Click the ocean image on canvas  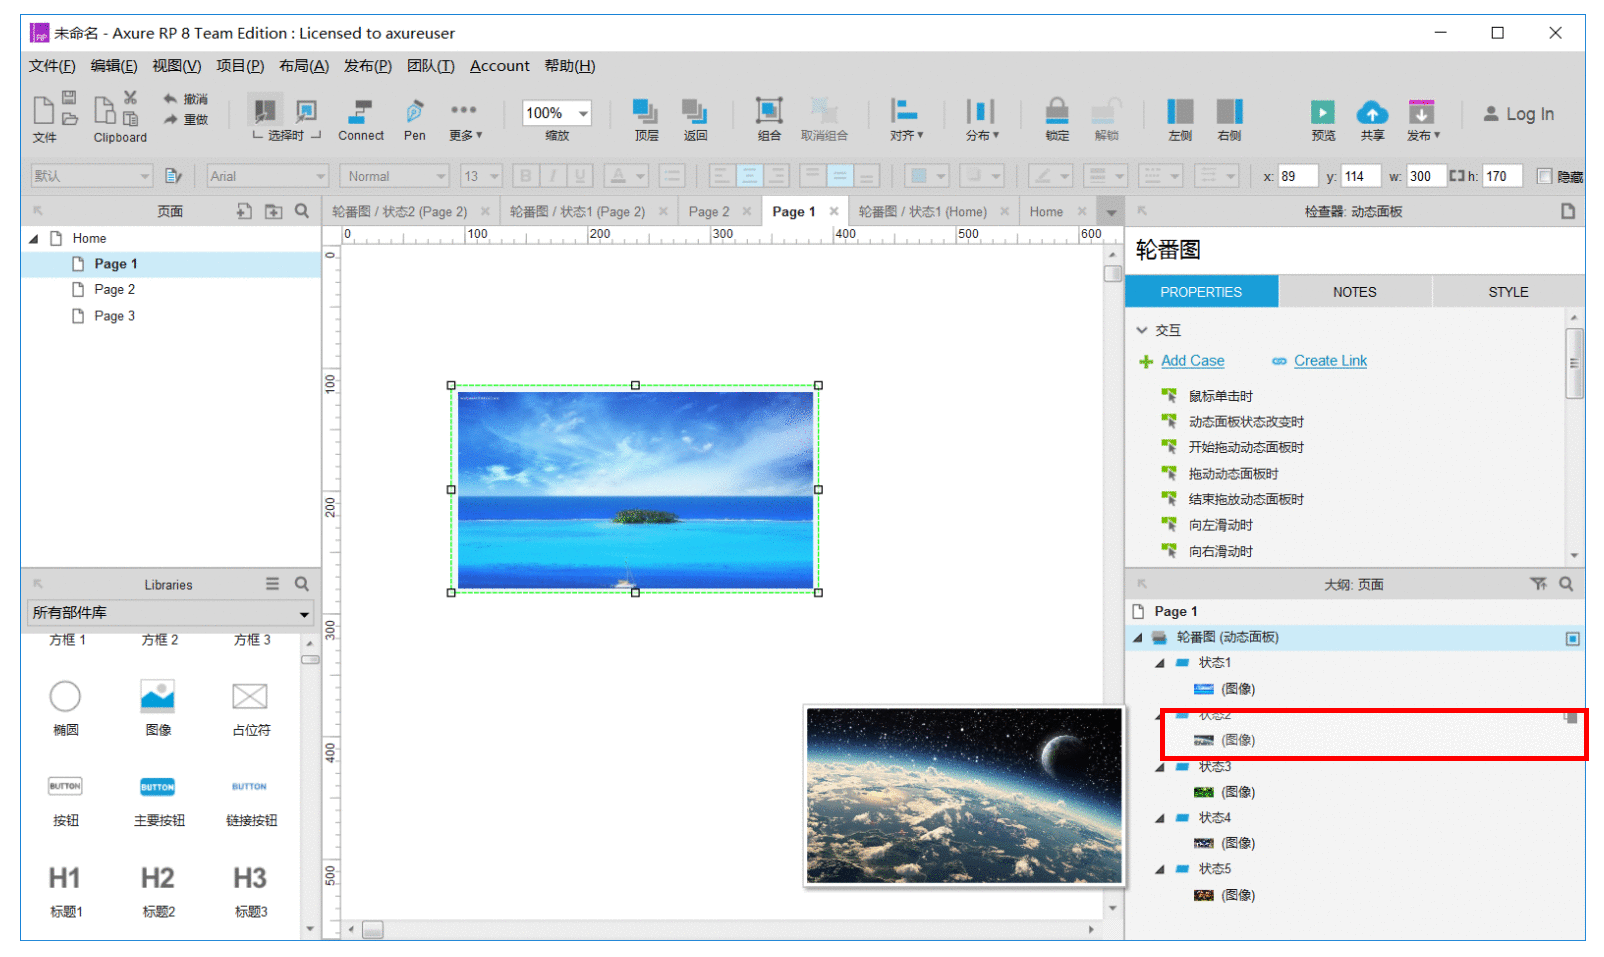635,489
